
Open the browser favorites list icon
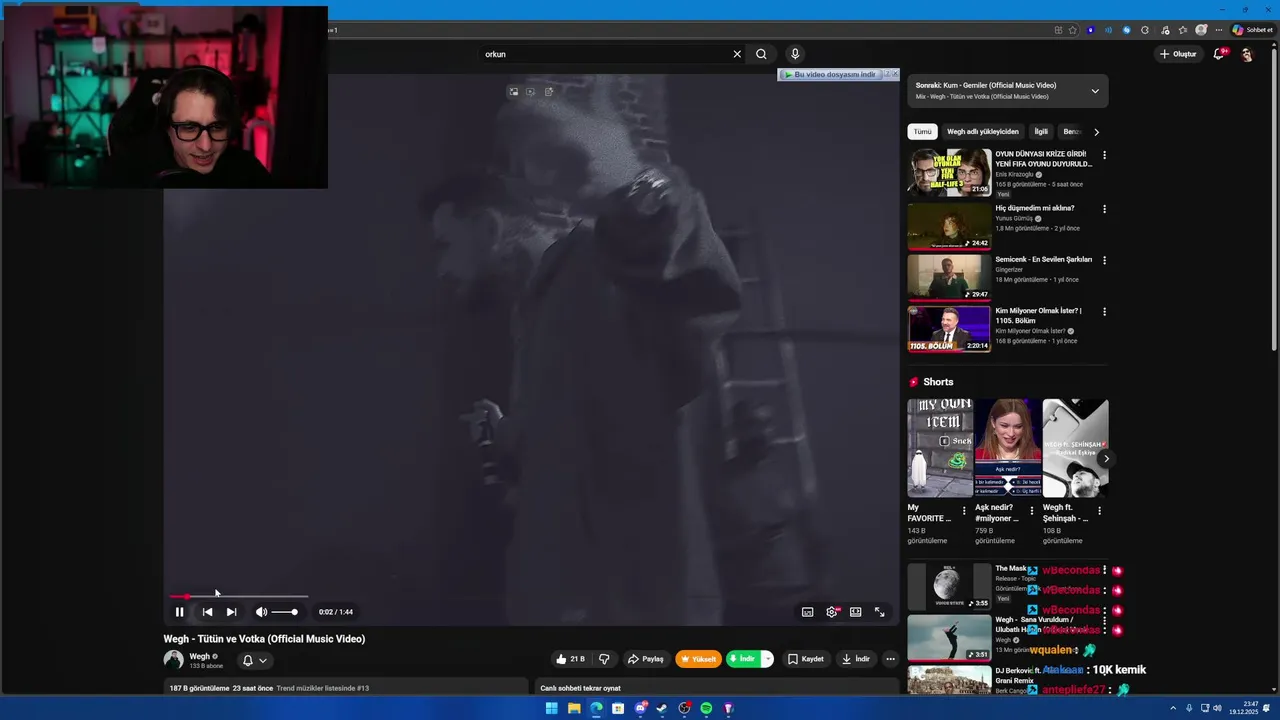[x=1182, y=30]
